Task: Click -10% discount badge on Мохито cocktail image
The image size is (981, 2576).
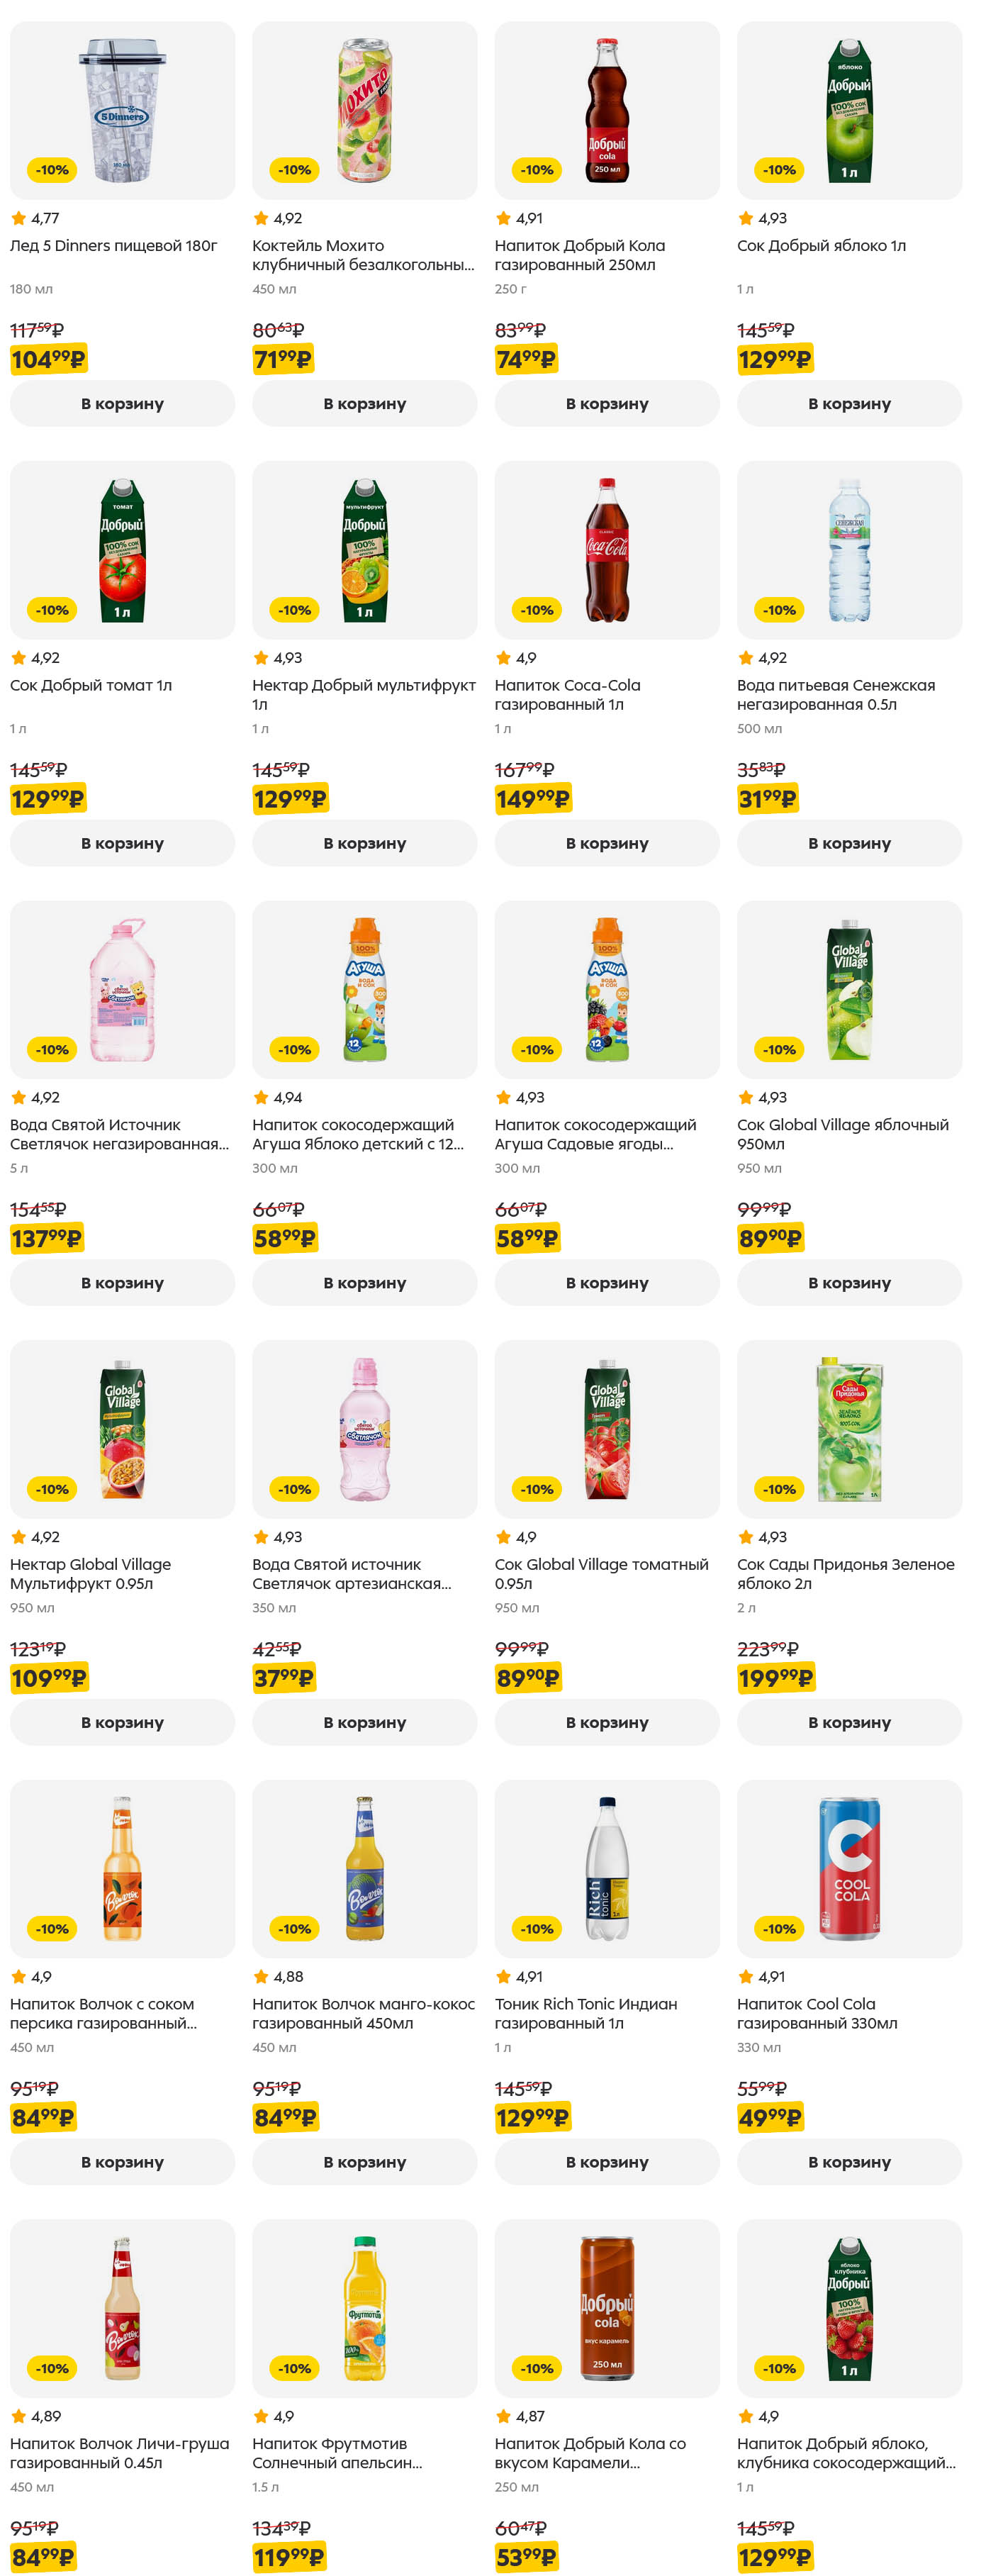Action: (x=294, y=170)
